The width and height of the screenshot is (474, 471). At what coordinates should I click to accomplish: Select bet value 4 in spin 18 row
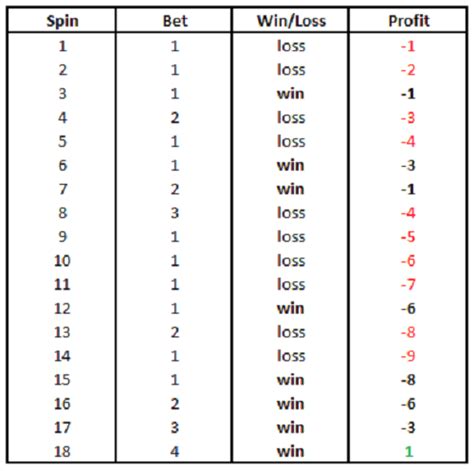(x=175, y=452)
